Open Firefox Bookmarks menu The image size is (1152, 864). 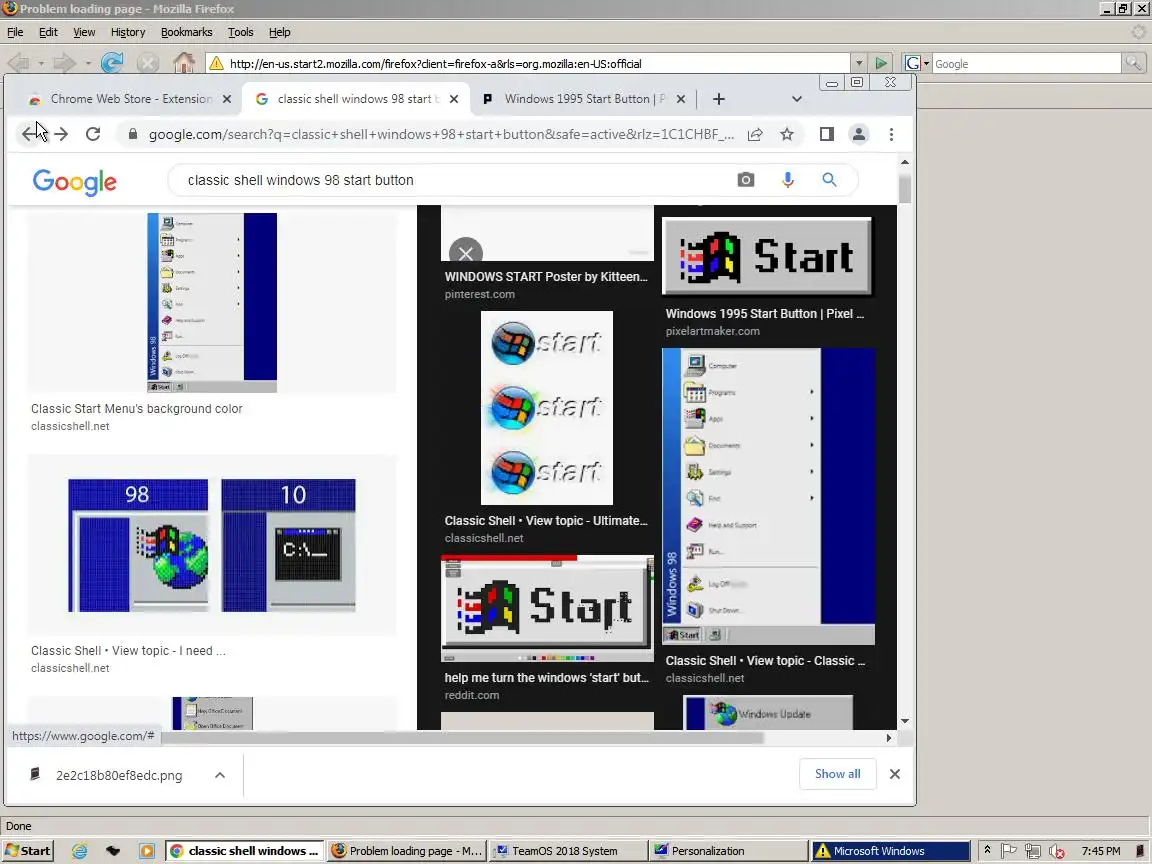point(187,32)
